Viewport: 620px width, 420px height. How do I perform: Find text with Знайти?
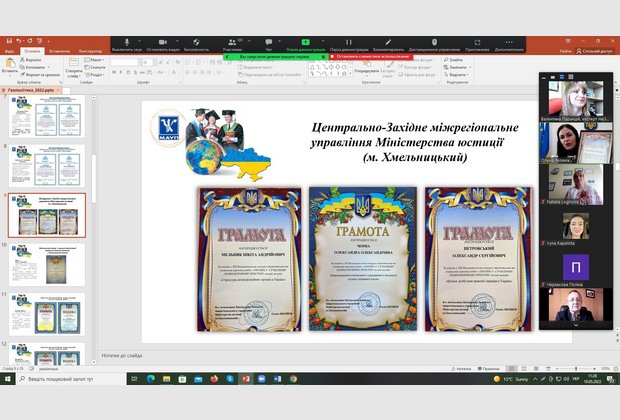[453, 60]
